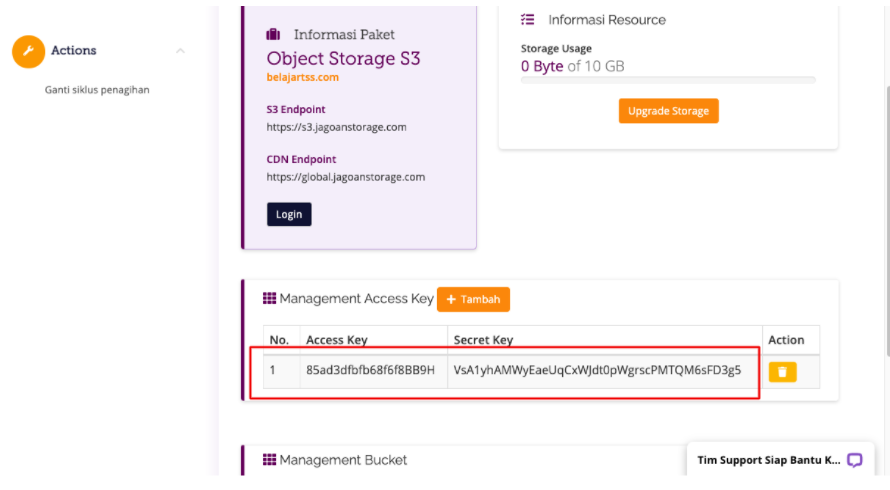The width and height of the screenshot is (890, 490).
Task: Click the Management Bucket grid icon
Action: 270,459
